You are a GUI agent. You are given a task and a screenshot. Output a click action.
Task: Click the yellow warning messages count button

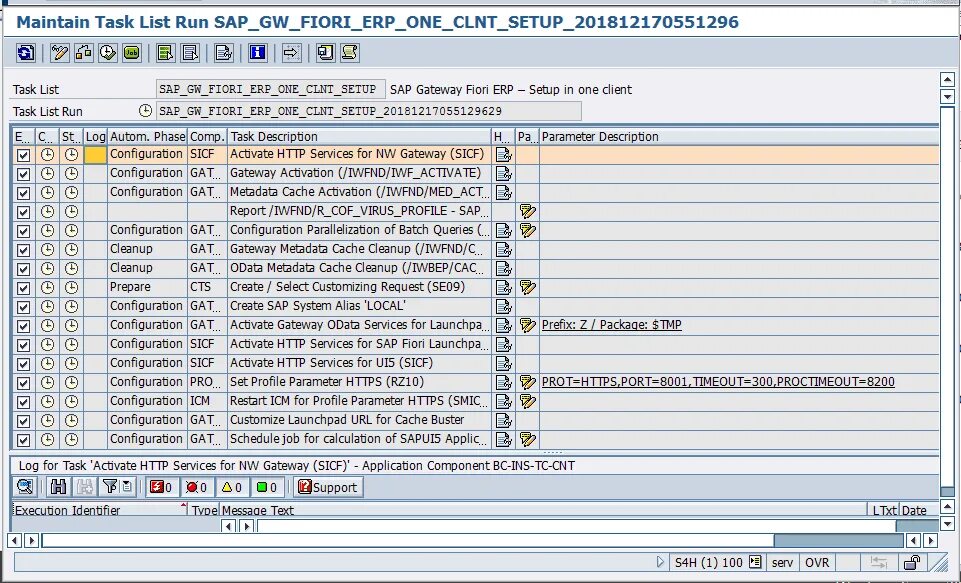coord(232,487)
